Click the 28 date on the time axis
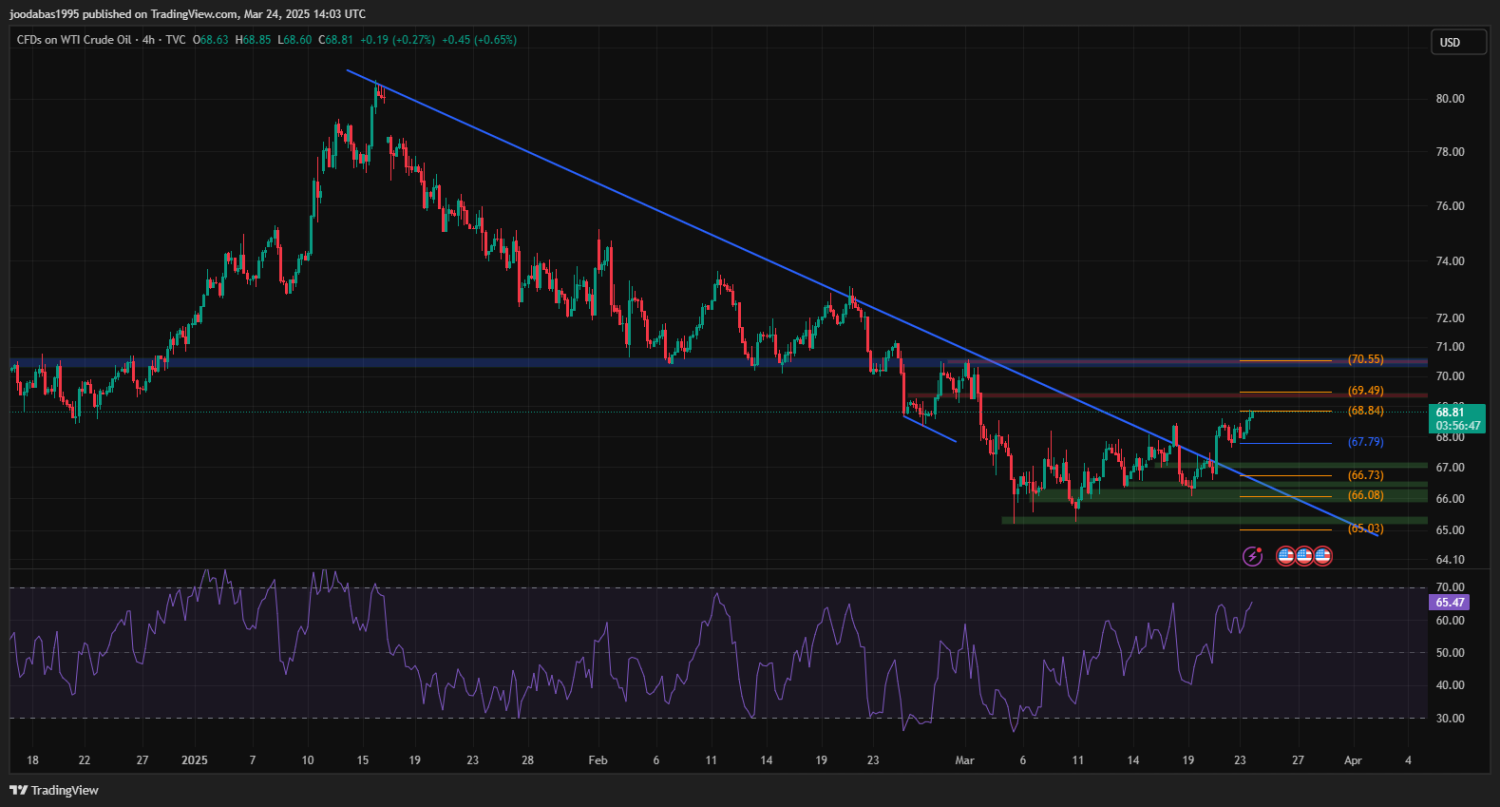 (x=530, y=761)
